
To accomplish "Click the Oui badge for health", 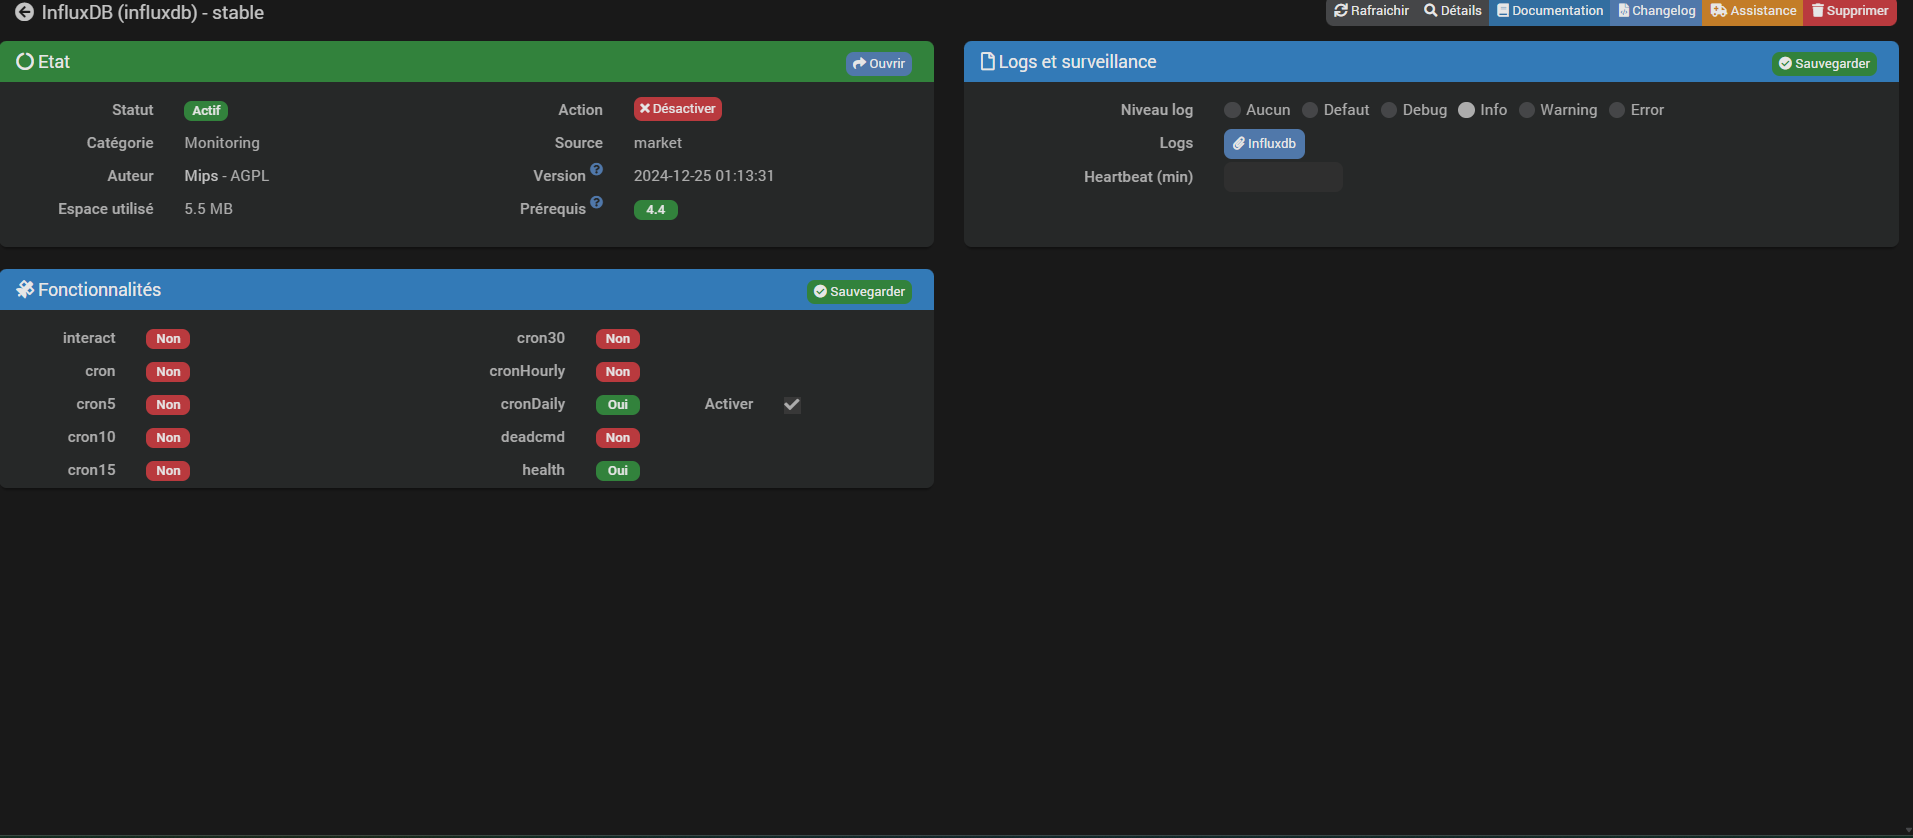I will pyautogui.click(x=618, y=471).
